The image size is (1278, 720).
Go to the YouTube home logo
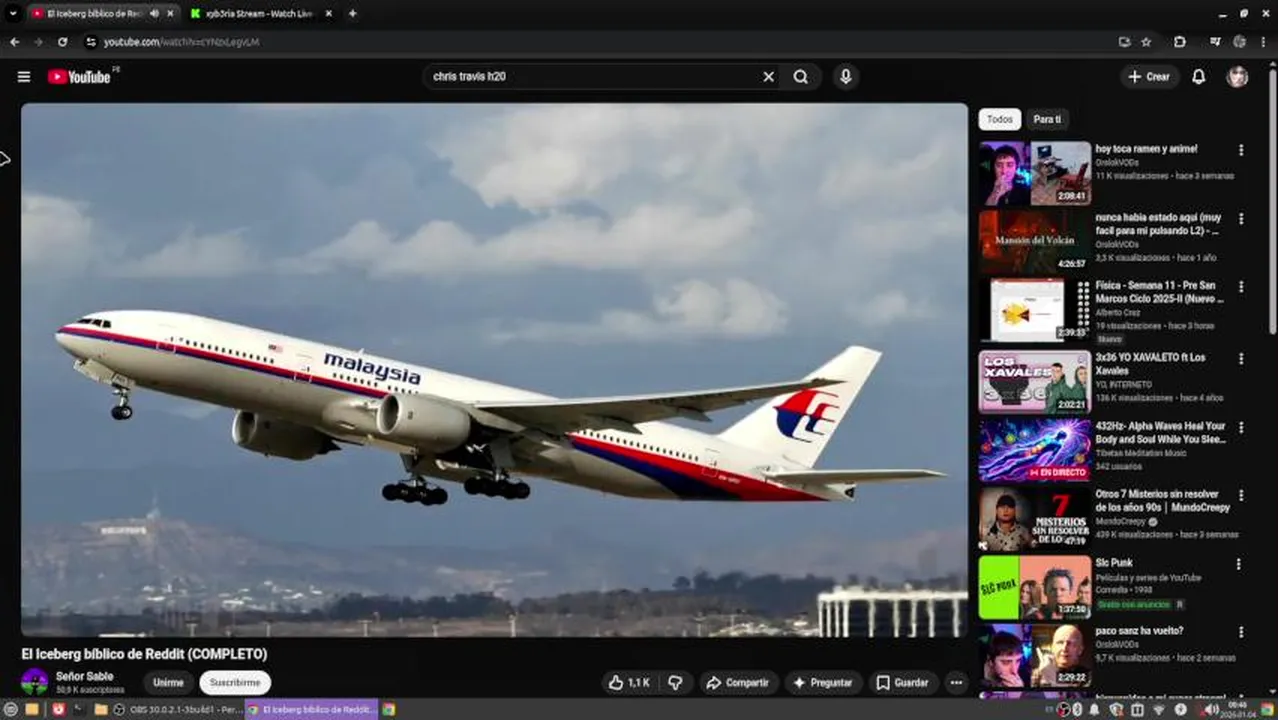[x=78, y=77]
